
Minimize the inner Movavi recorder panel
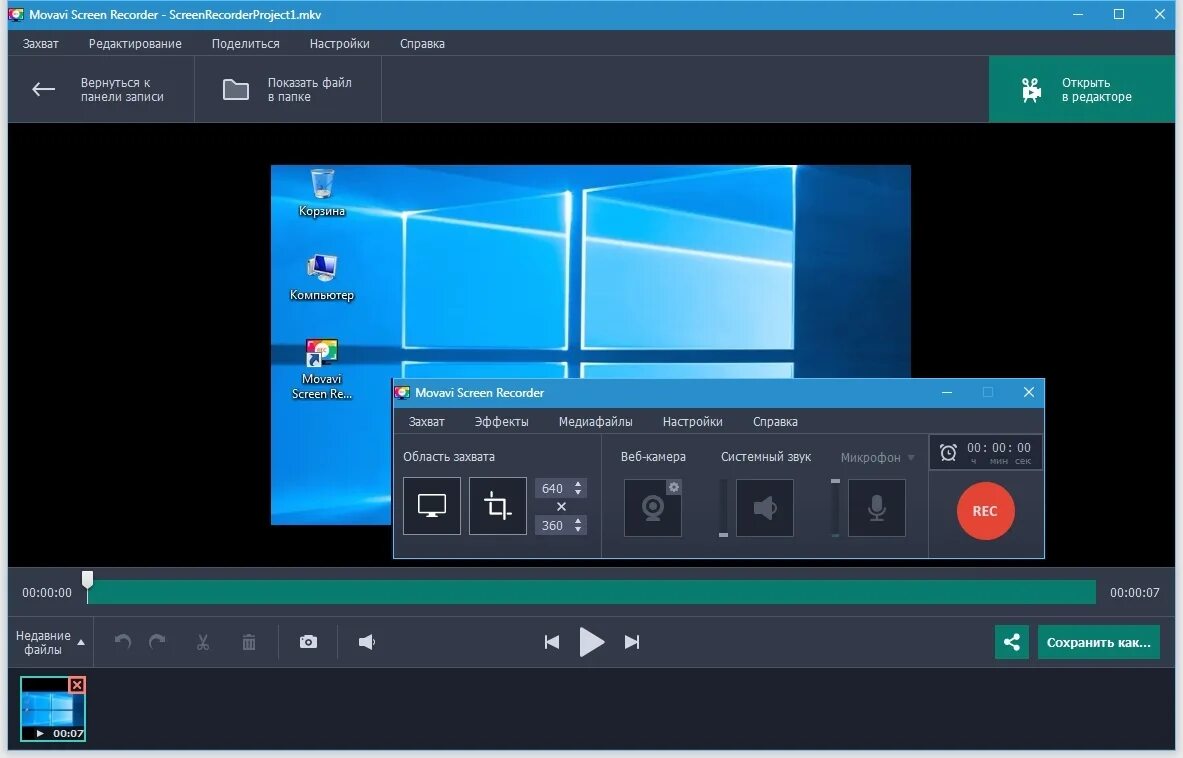pos(947,392)
